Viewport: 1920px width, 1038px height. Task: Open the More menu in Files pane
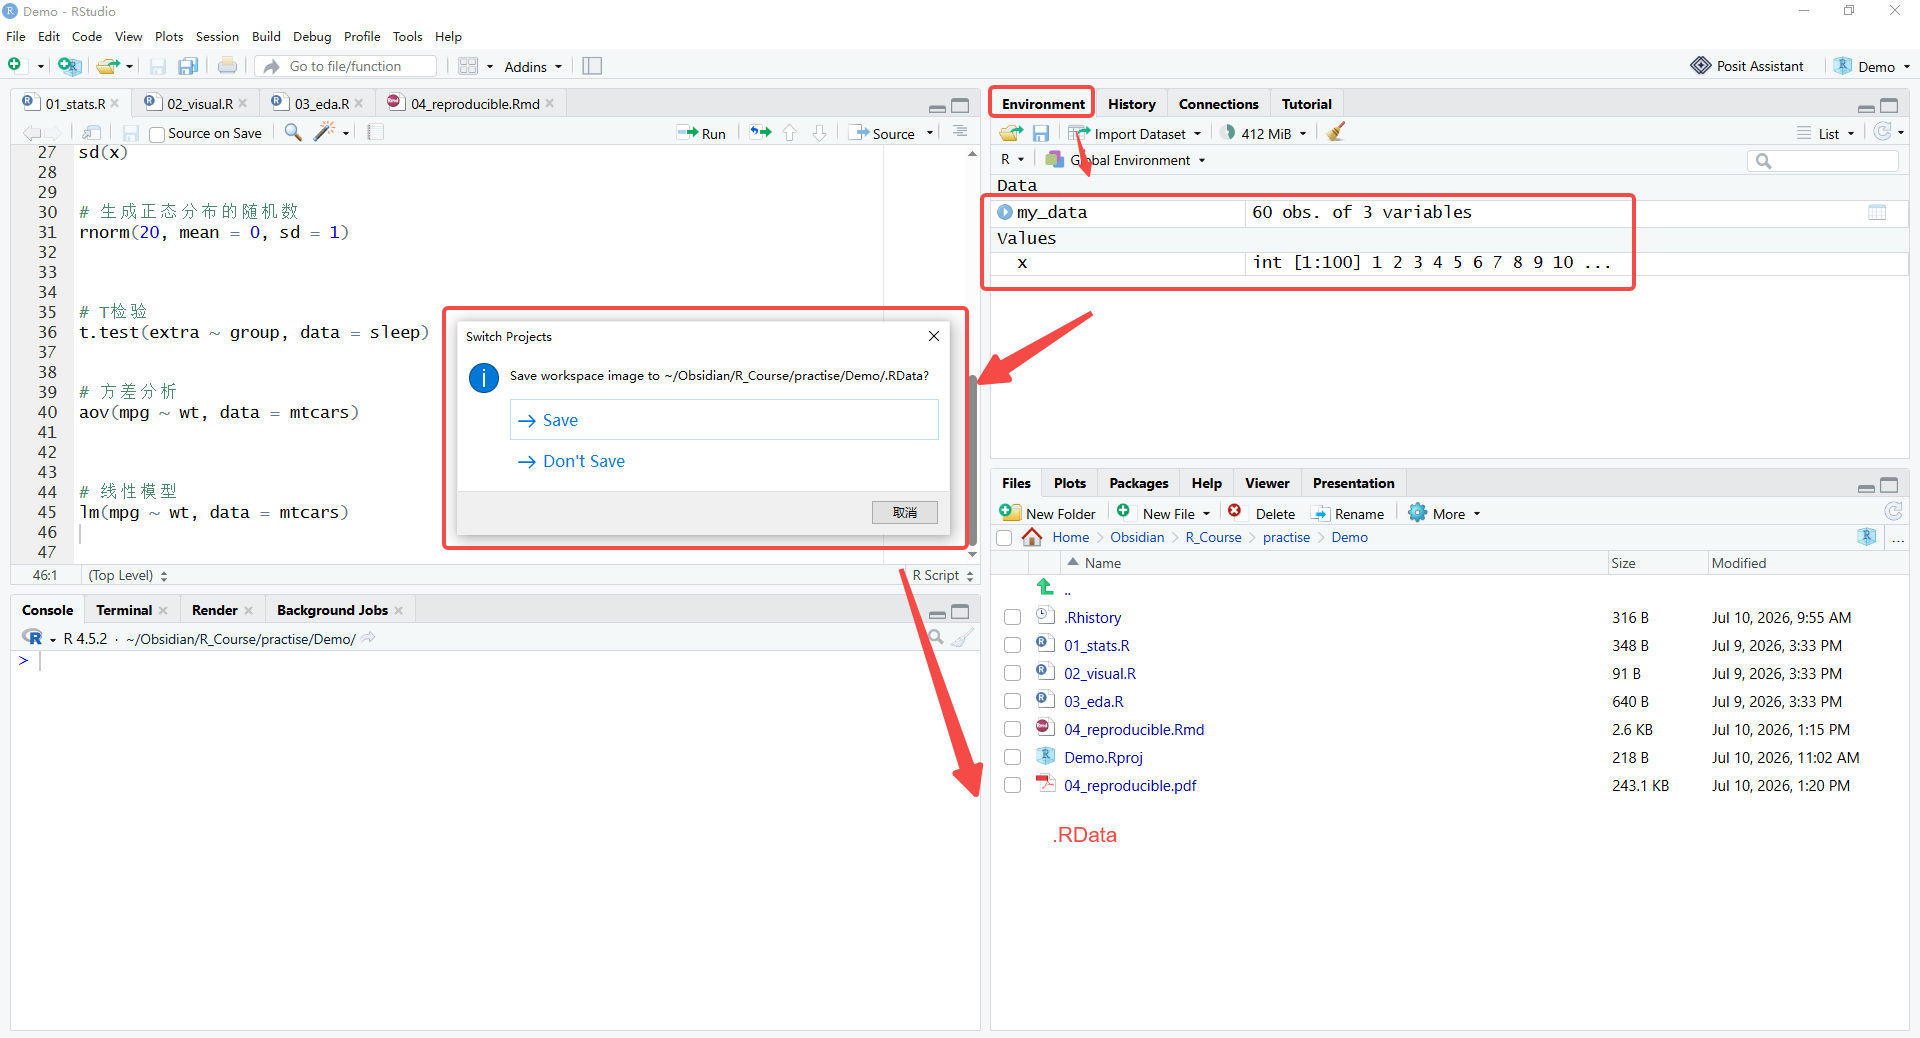(x=1444, y=513)
